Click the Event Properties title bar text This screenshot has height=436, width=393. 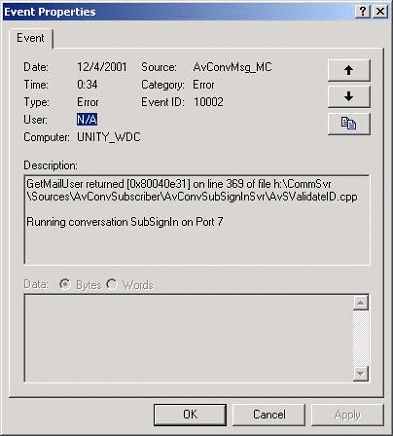pyautogui.click(x=50, y=12)
